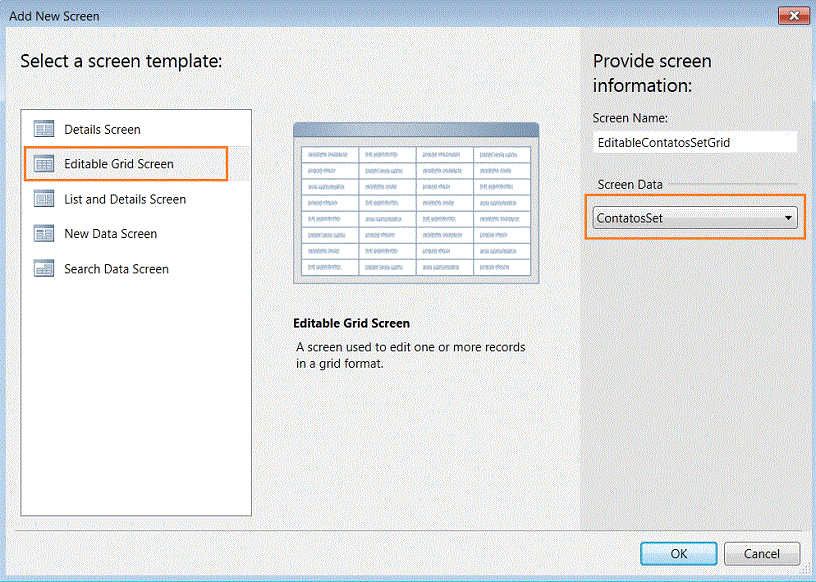Choose the Editable Grid Screen label
The image size is (816, 582).
click(119, 164)
